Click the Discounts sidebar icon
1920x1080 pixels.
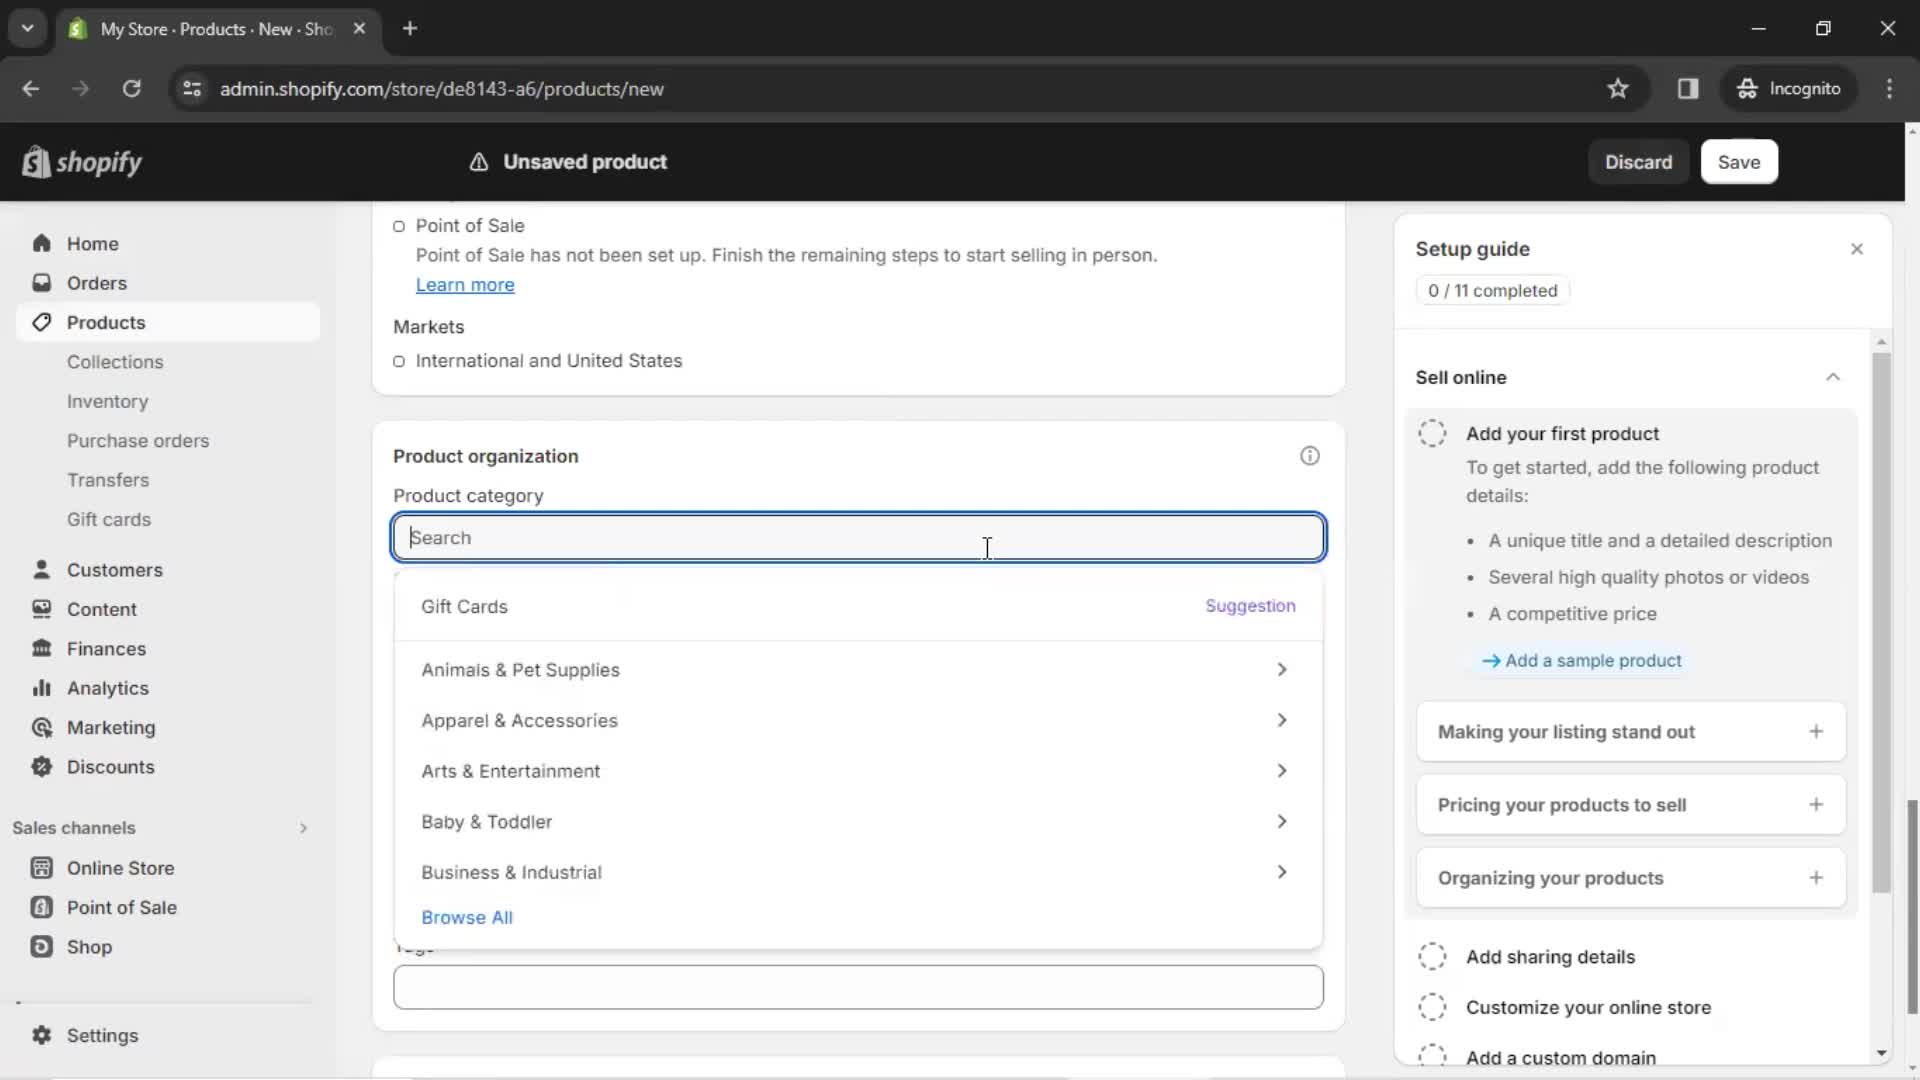pos(42,766)
